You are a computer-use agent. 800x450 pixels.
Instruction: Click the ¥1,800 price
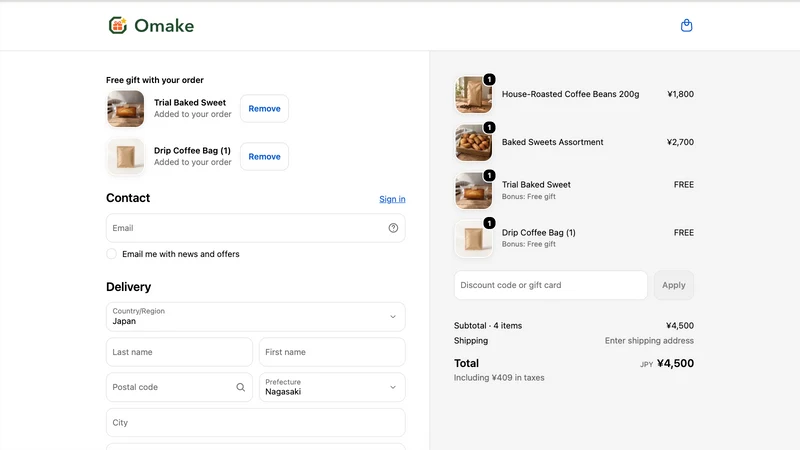pyautogui.click(x=681, y=94)
